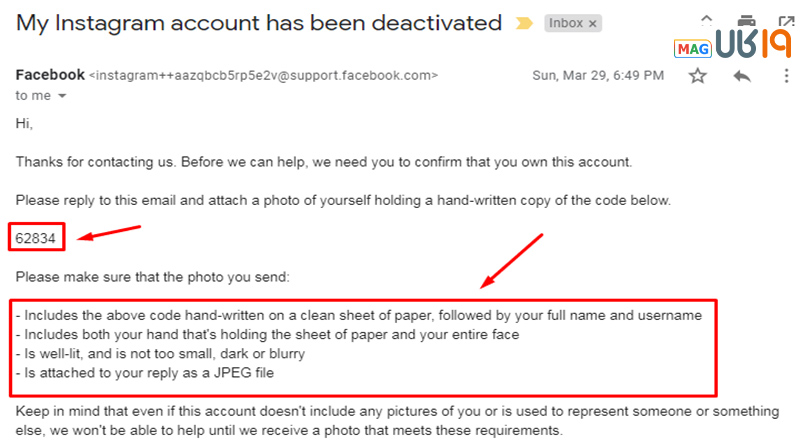Open the three-dot more options menu
The image size is (800, 444).
786,76
